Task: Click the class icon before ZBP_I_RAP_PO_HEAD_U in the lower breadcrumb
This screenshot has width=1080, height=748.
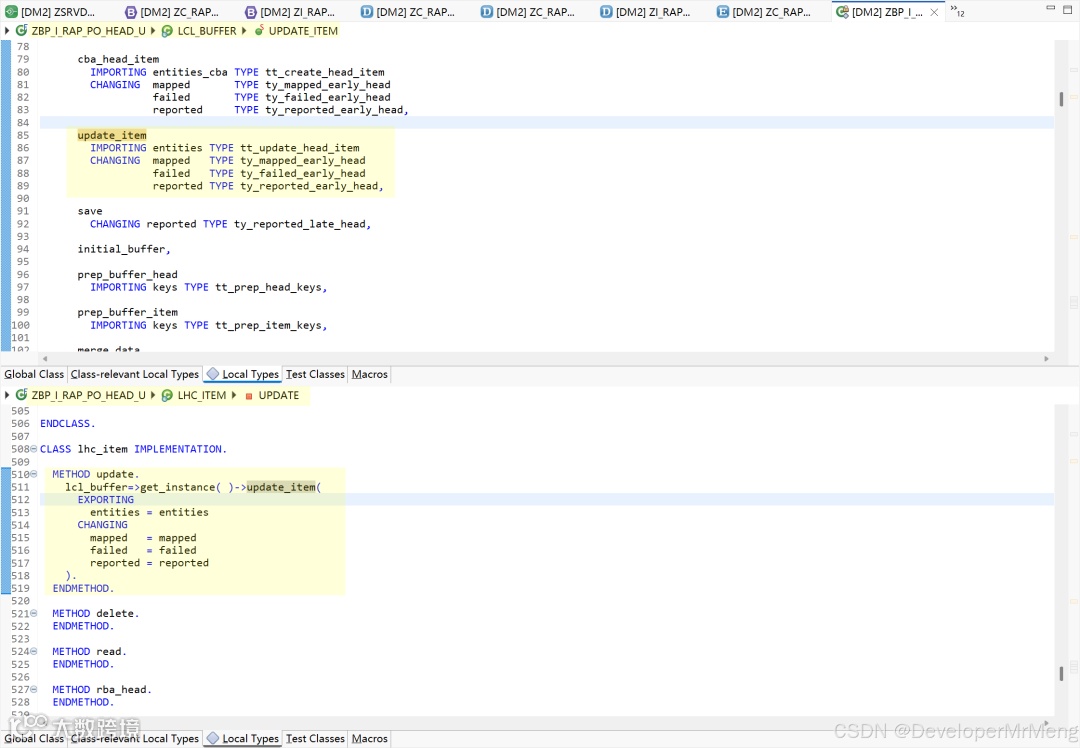Action: (x=21, y=395)
